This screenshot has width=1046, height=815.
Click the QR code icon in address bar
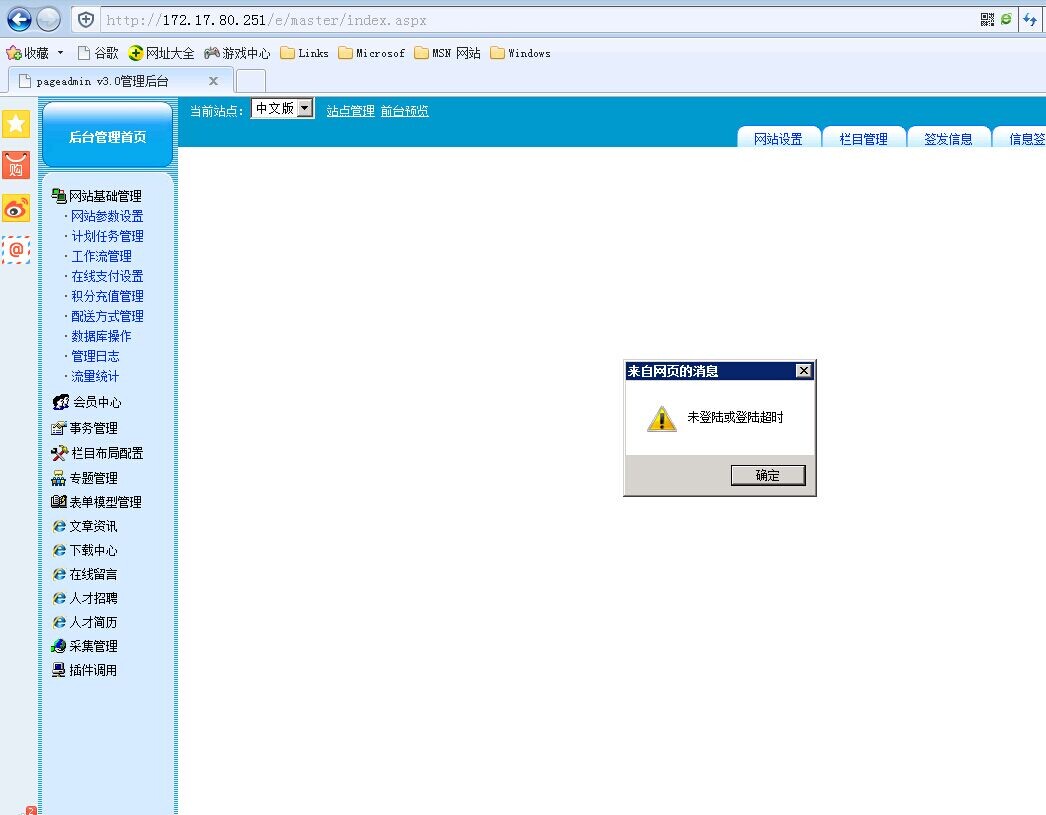(x=987, y=19)
